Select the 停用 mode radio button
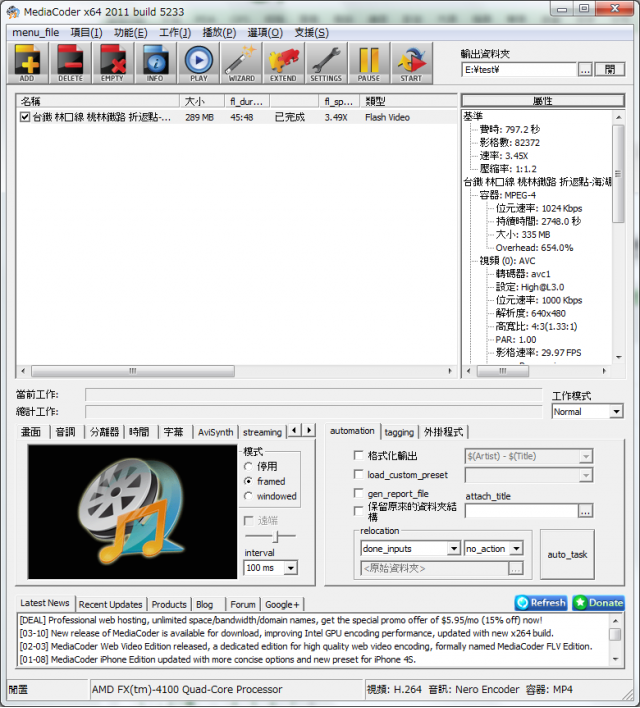This screenshot has height=708, width=640. 248,466
